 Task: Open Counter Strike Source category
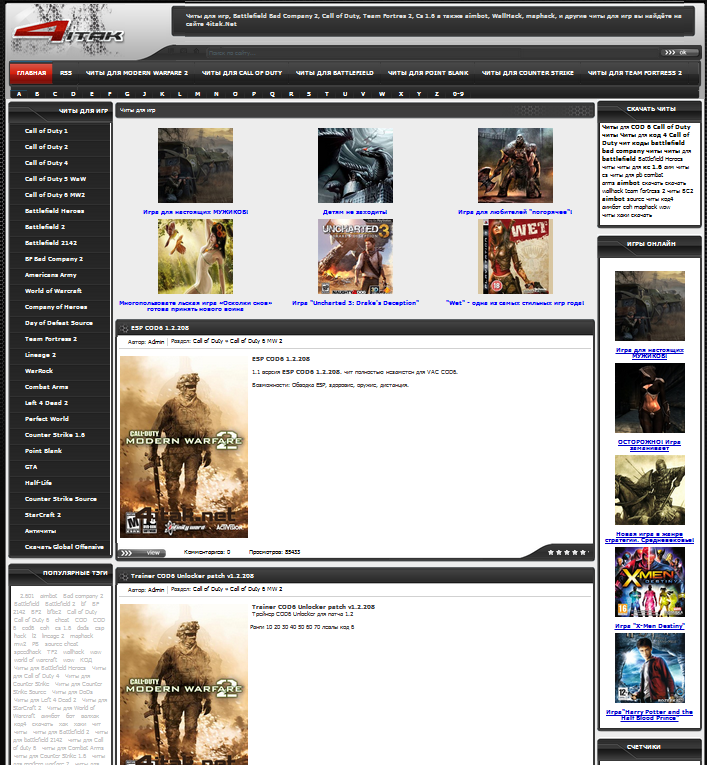point(59,499)
